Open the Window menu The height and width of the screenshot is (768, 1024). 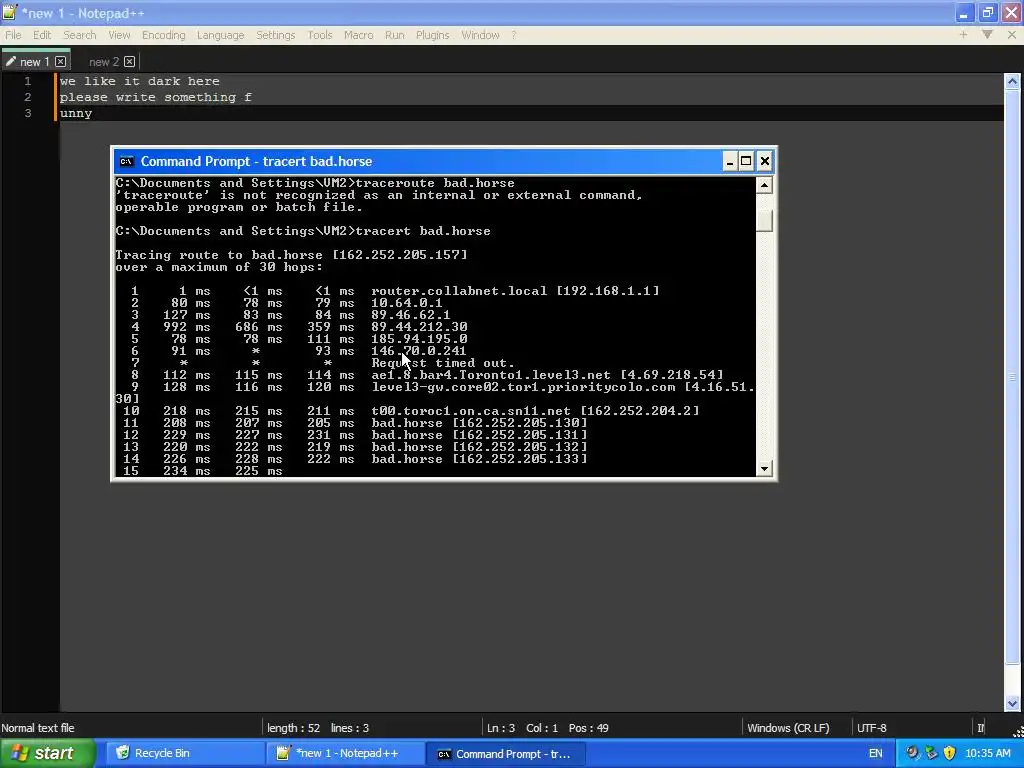(480, 35)
